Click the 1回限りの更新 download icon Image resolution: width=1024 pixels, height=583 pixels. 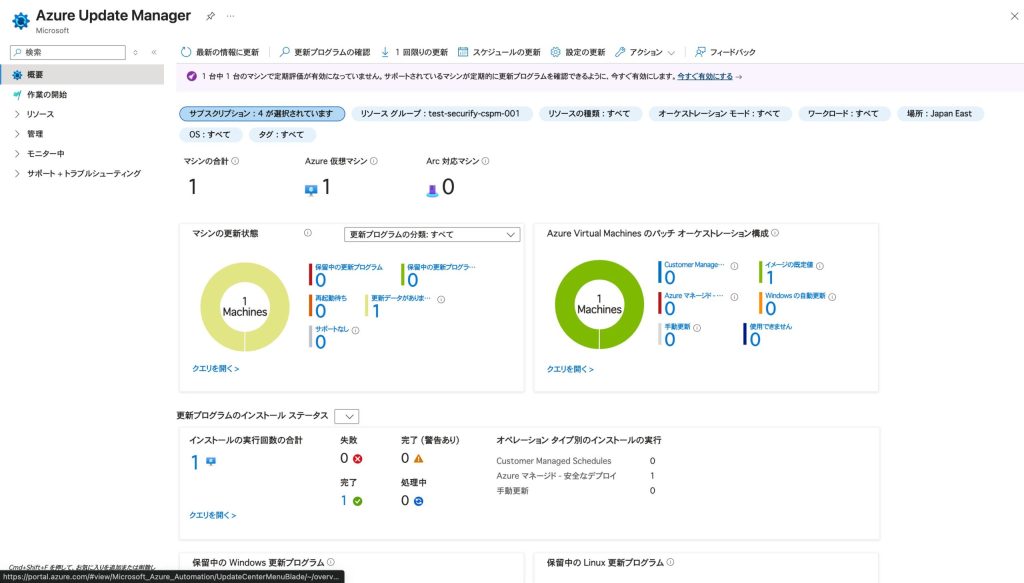tap(385, 52)
